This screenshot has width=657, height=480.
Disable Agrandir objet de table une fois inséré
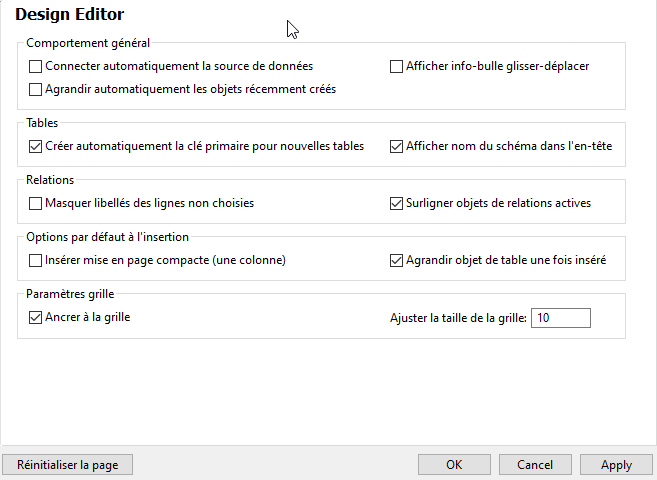pos(396,260)
